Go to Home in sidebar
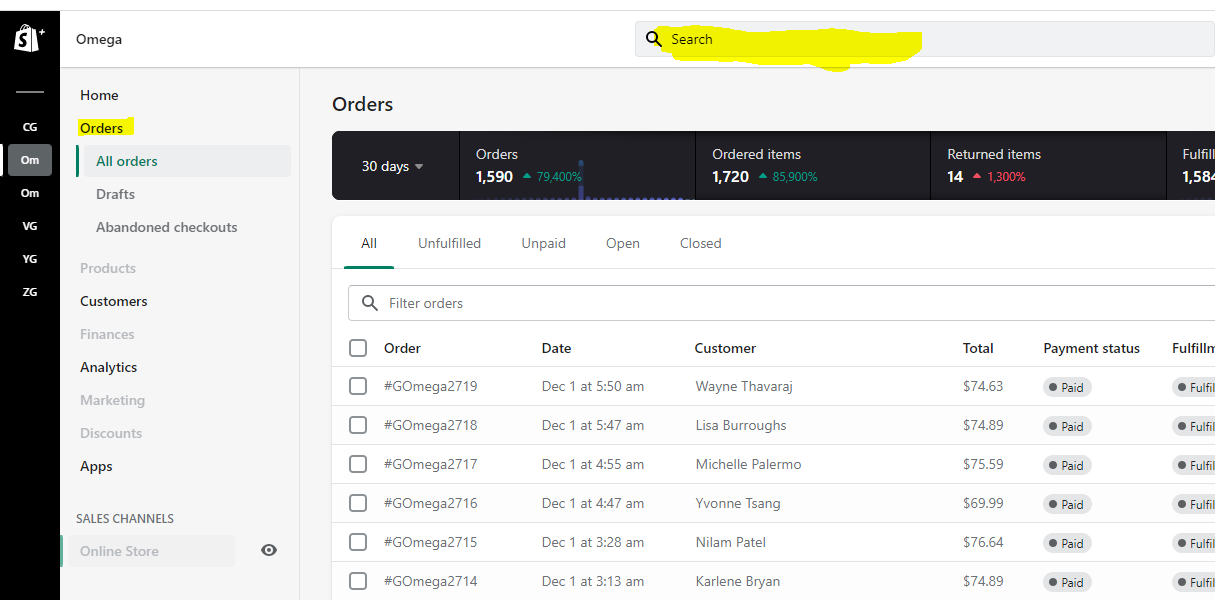This screenshot has height=600, width=1215. pyautogui.click(x=99, y=95)
